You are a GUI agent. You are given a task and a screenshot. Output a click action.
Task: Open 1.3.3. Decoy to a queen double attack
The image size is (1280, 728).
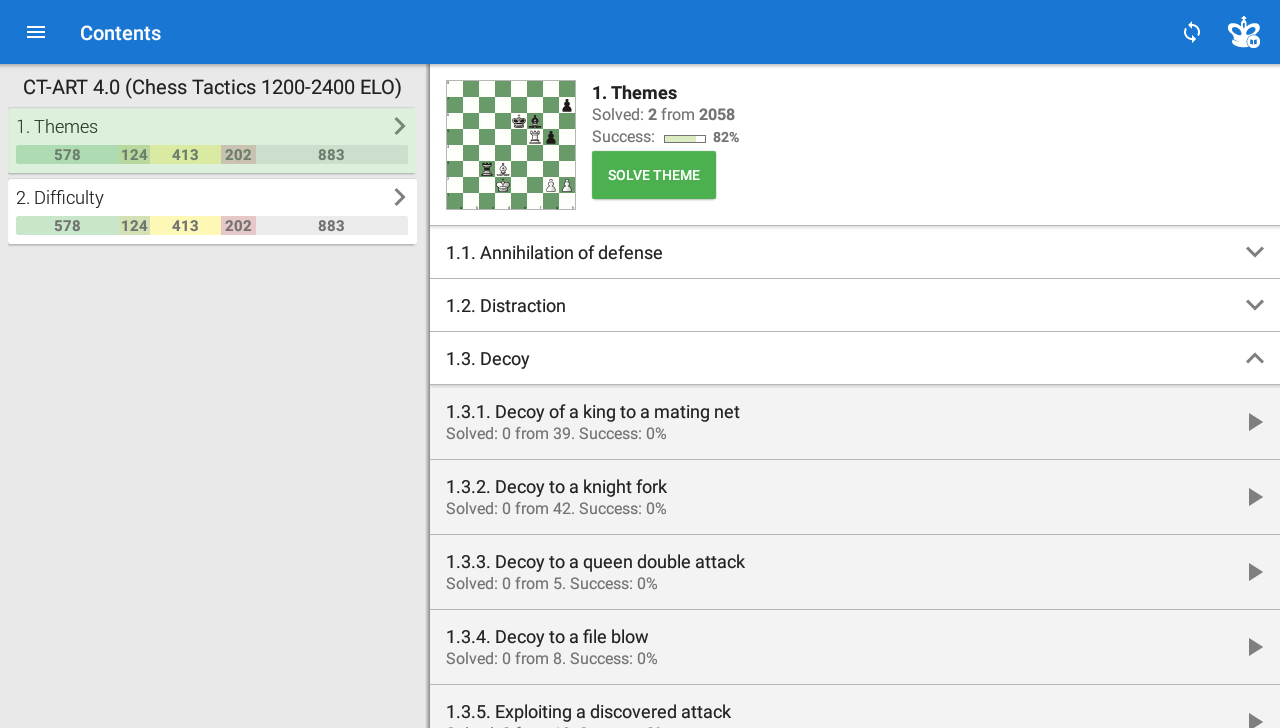[x=855, y=572]
